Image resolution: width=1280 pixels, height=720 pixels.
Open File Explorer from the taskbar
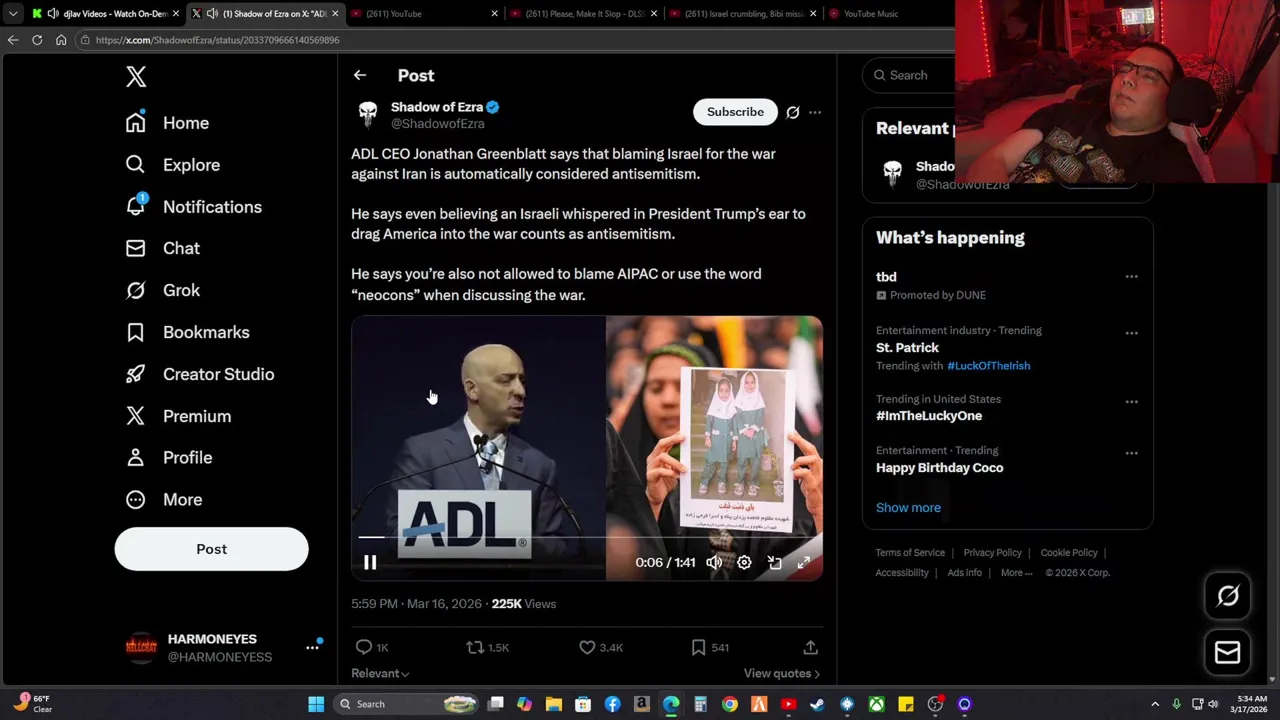point(553,704)
